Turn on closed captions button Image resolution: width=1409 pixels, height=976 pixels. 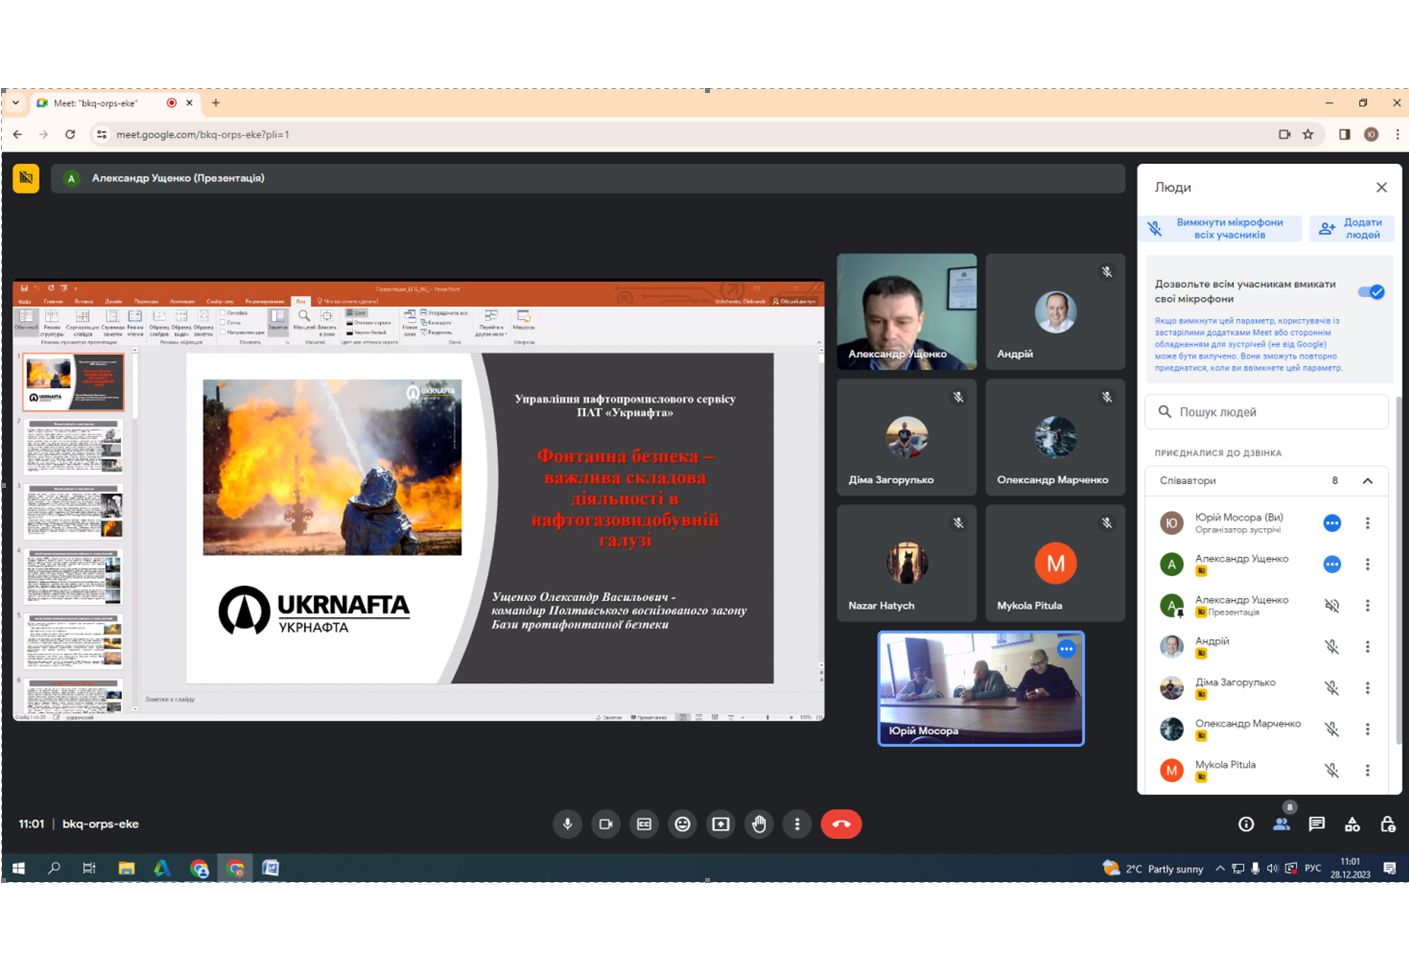(644, 824)
